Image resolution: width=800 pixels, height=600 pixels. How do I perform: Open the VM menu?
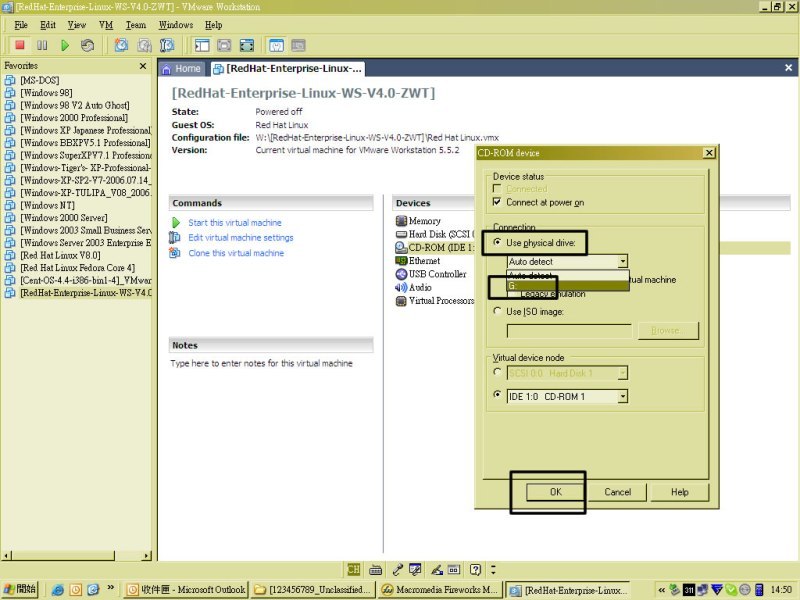click(106, 25)
